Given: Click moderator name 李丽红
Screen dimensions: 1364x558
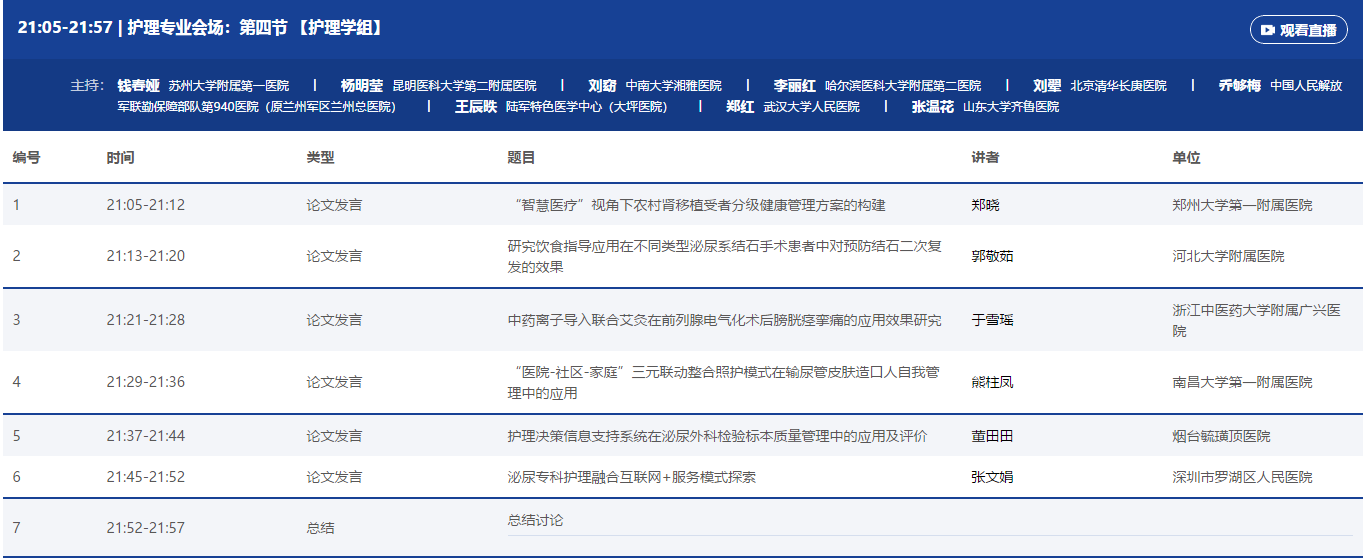Looking at the screenshot, I should [x=794, y=86].
